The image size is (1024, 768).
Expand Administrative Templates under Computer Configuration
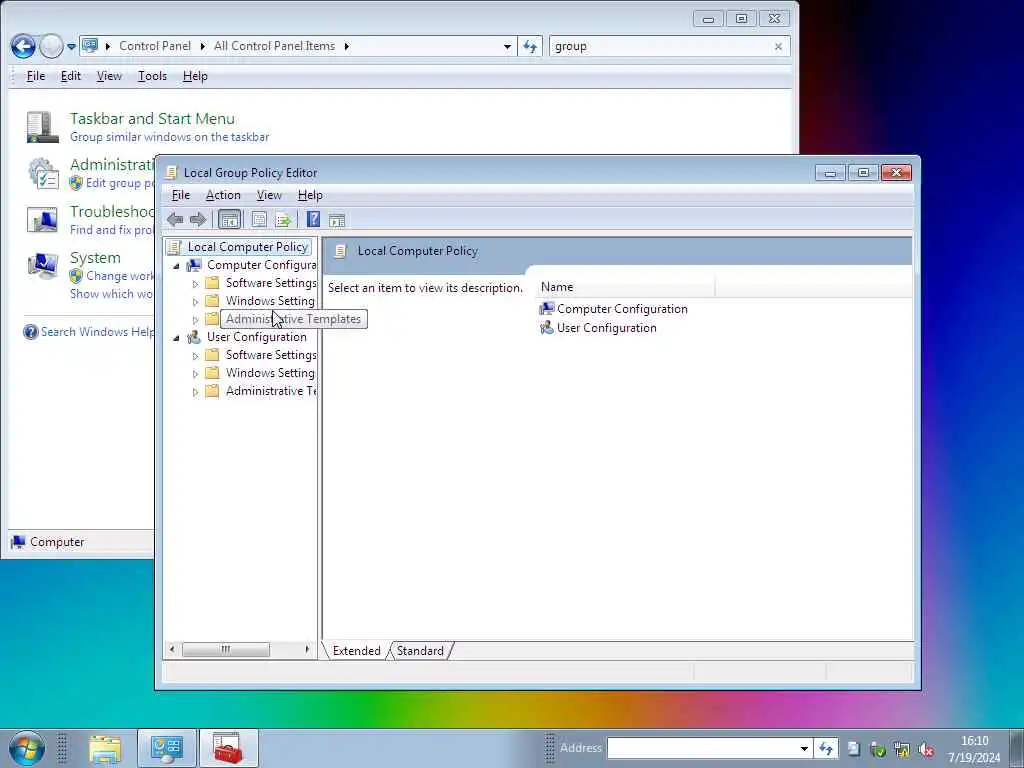click(x=195, y=320)
